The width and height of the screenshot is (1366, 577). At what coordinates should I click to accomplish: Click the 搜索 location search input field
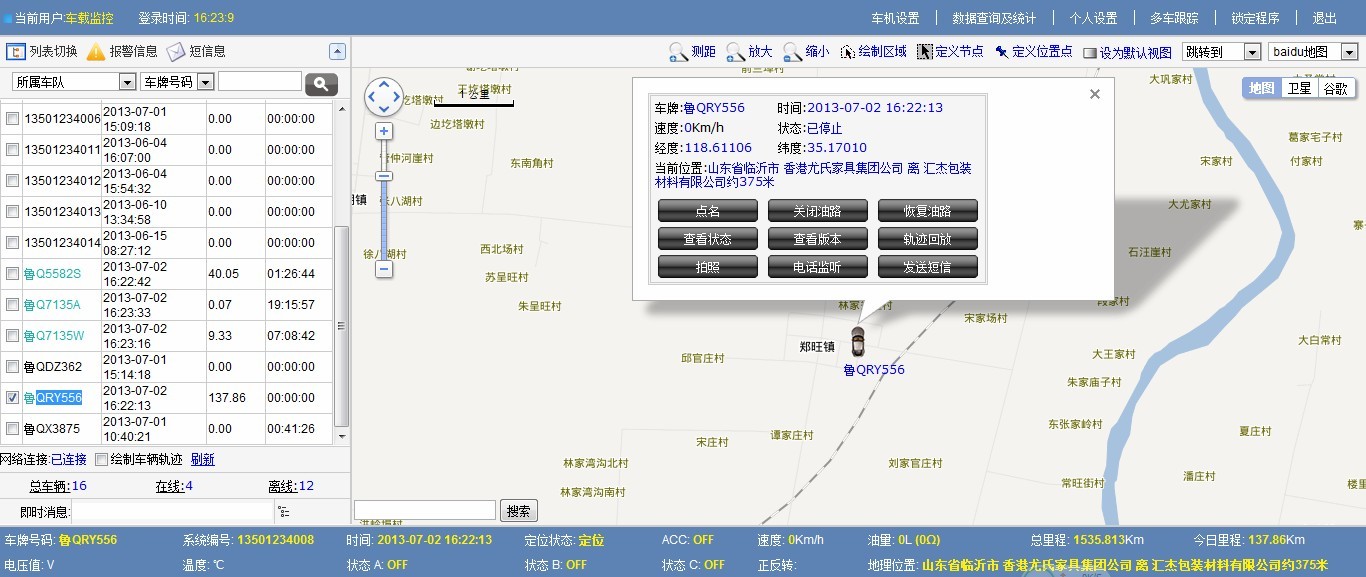(424, 510)
